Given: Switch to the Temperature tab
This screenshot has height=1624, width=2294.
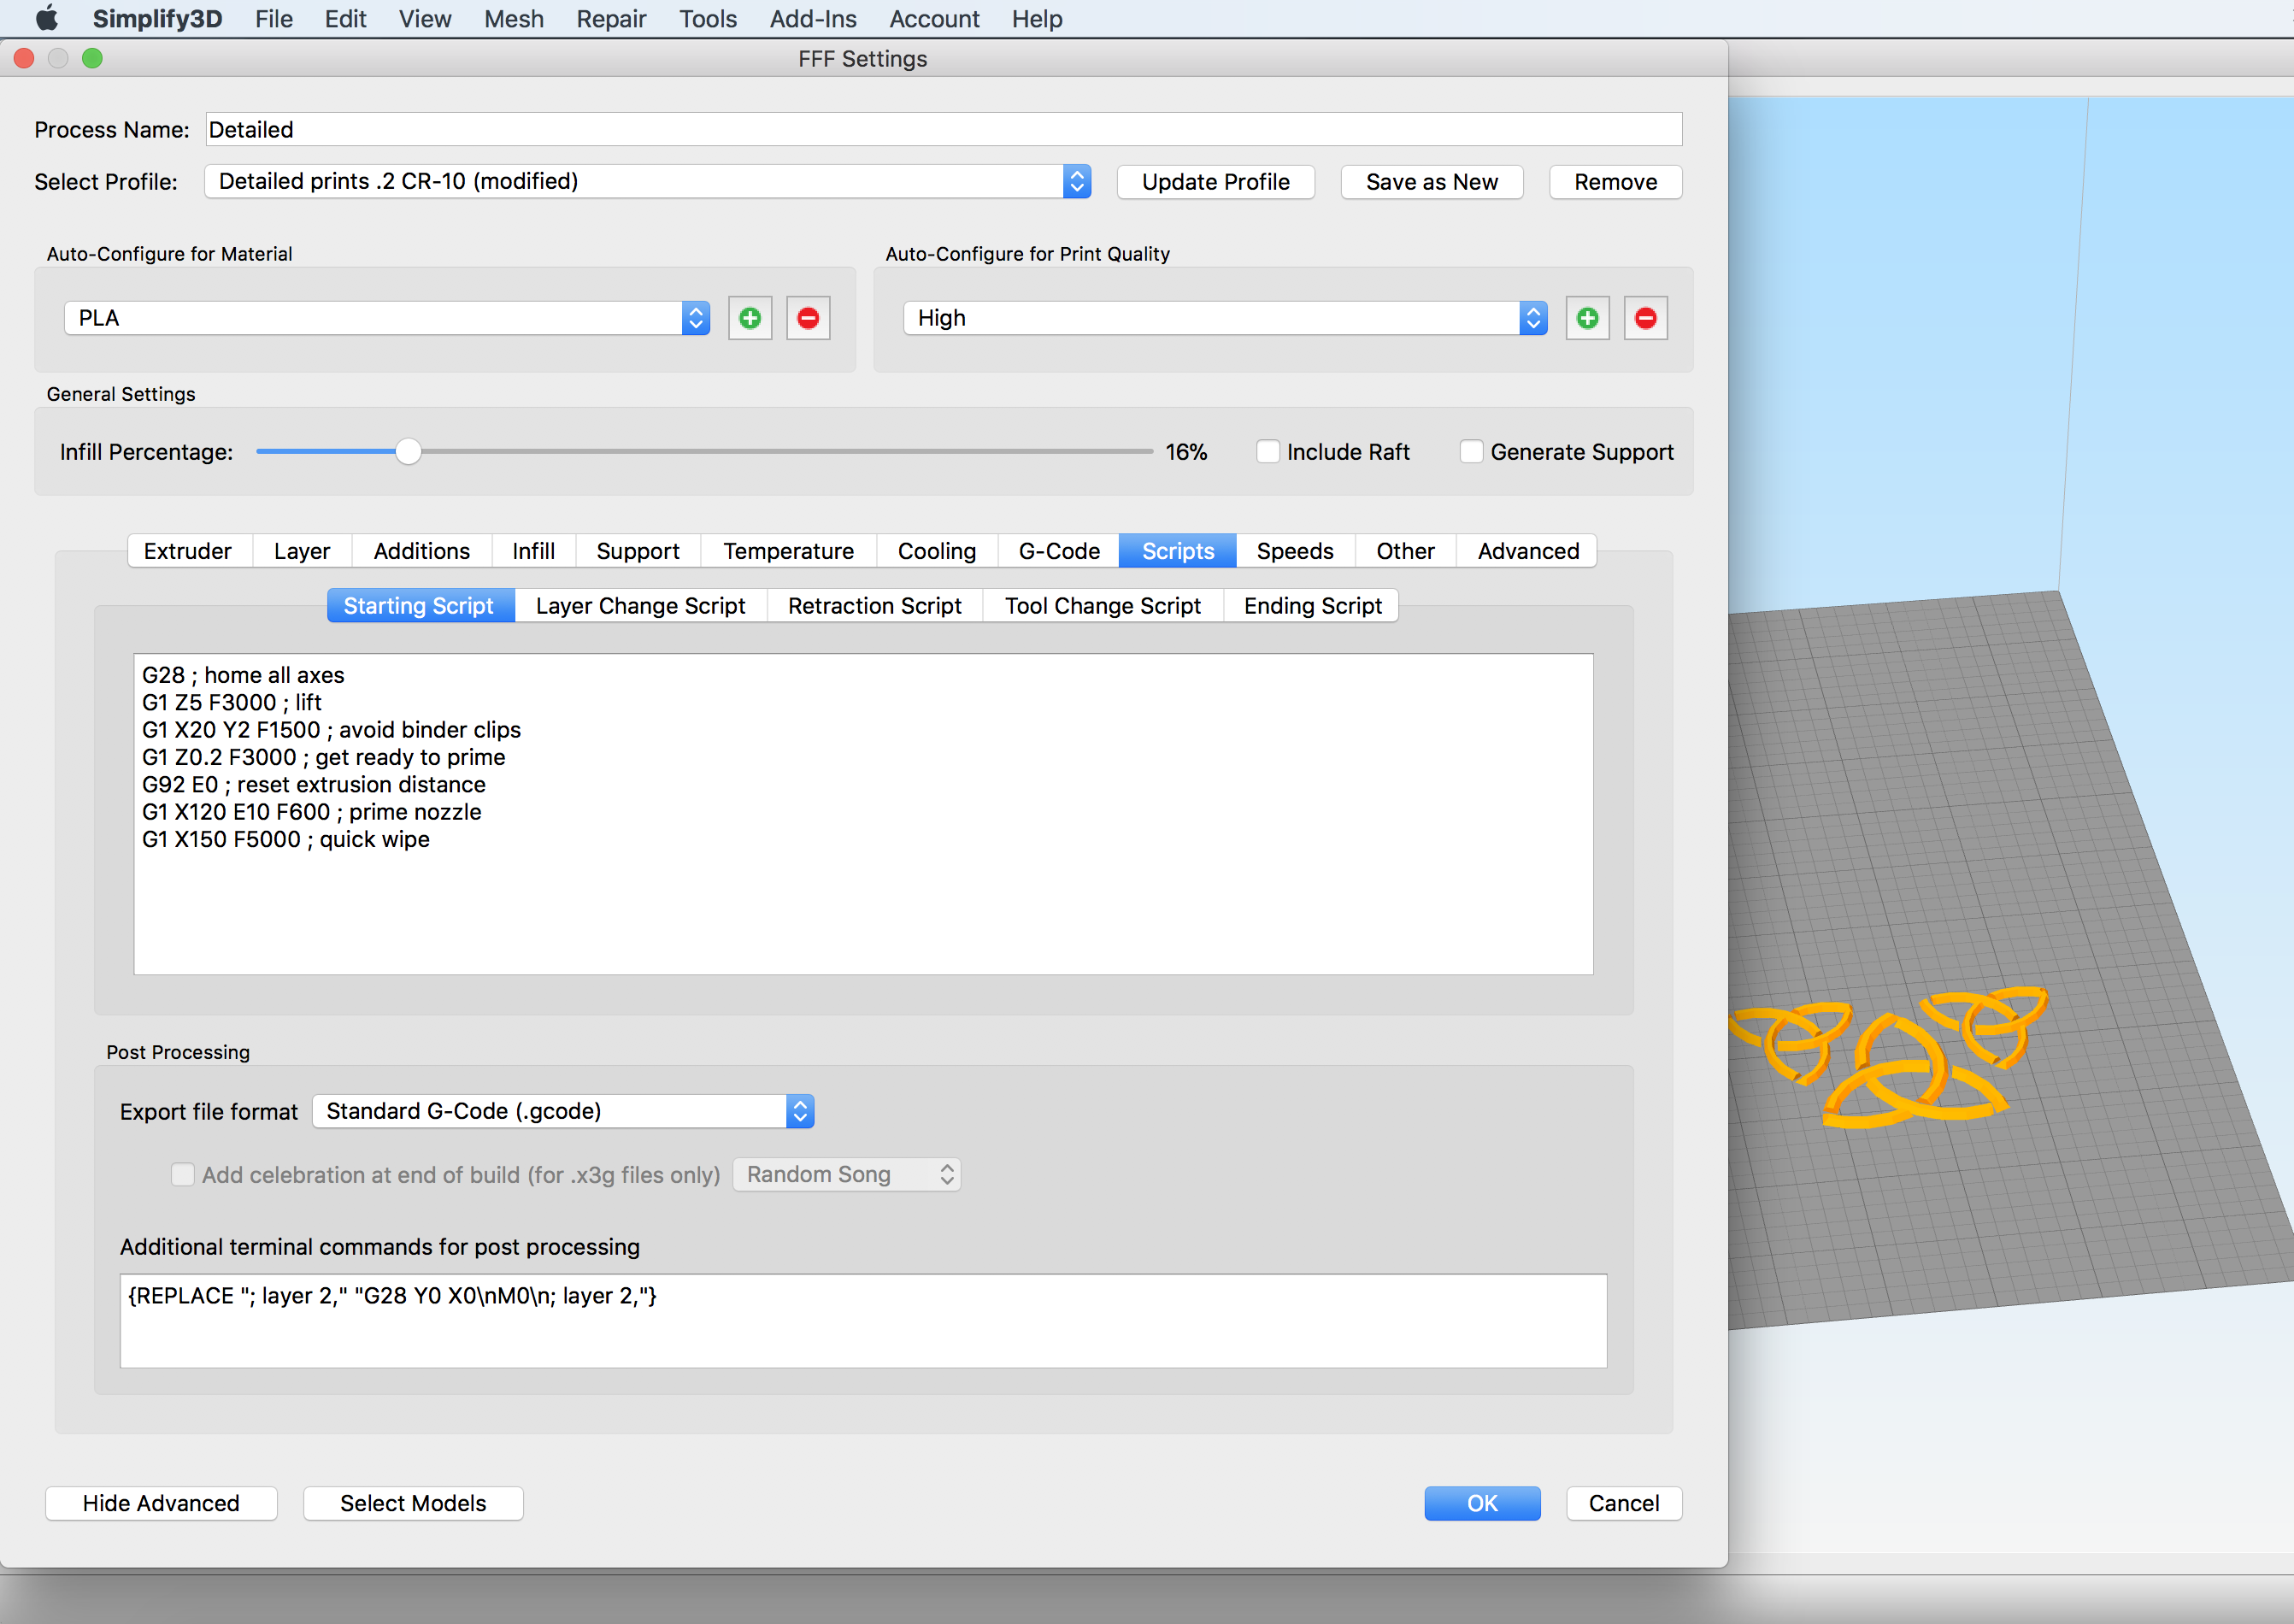Looking at the screenshot, I should click(788, 551).
